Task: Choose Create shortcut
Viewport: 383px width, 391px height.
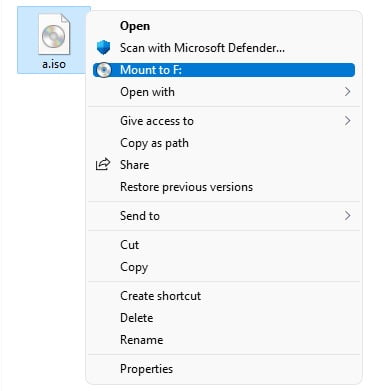Action: pos(224,296)
